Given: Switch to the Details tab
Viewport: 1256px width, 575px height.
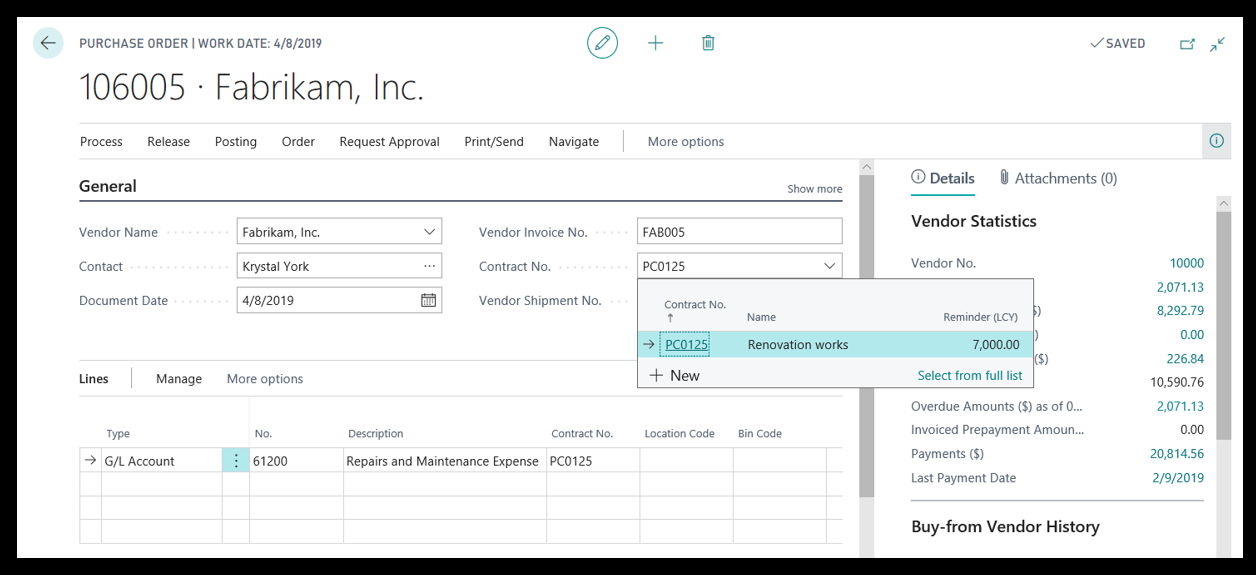Looking at the screenshot, I should (x=942, y=178).
